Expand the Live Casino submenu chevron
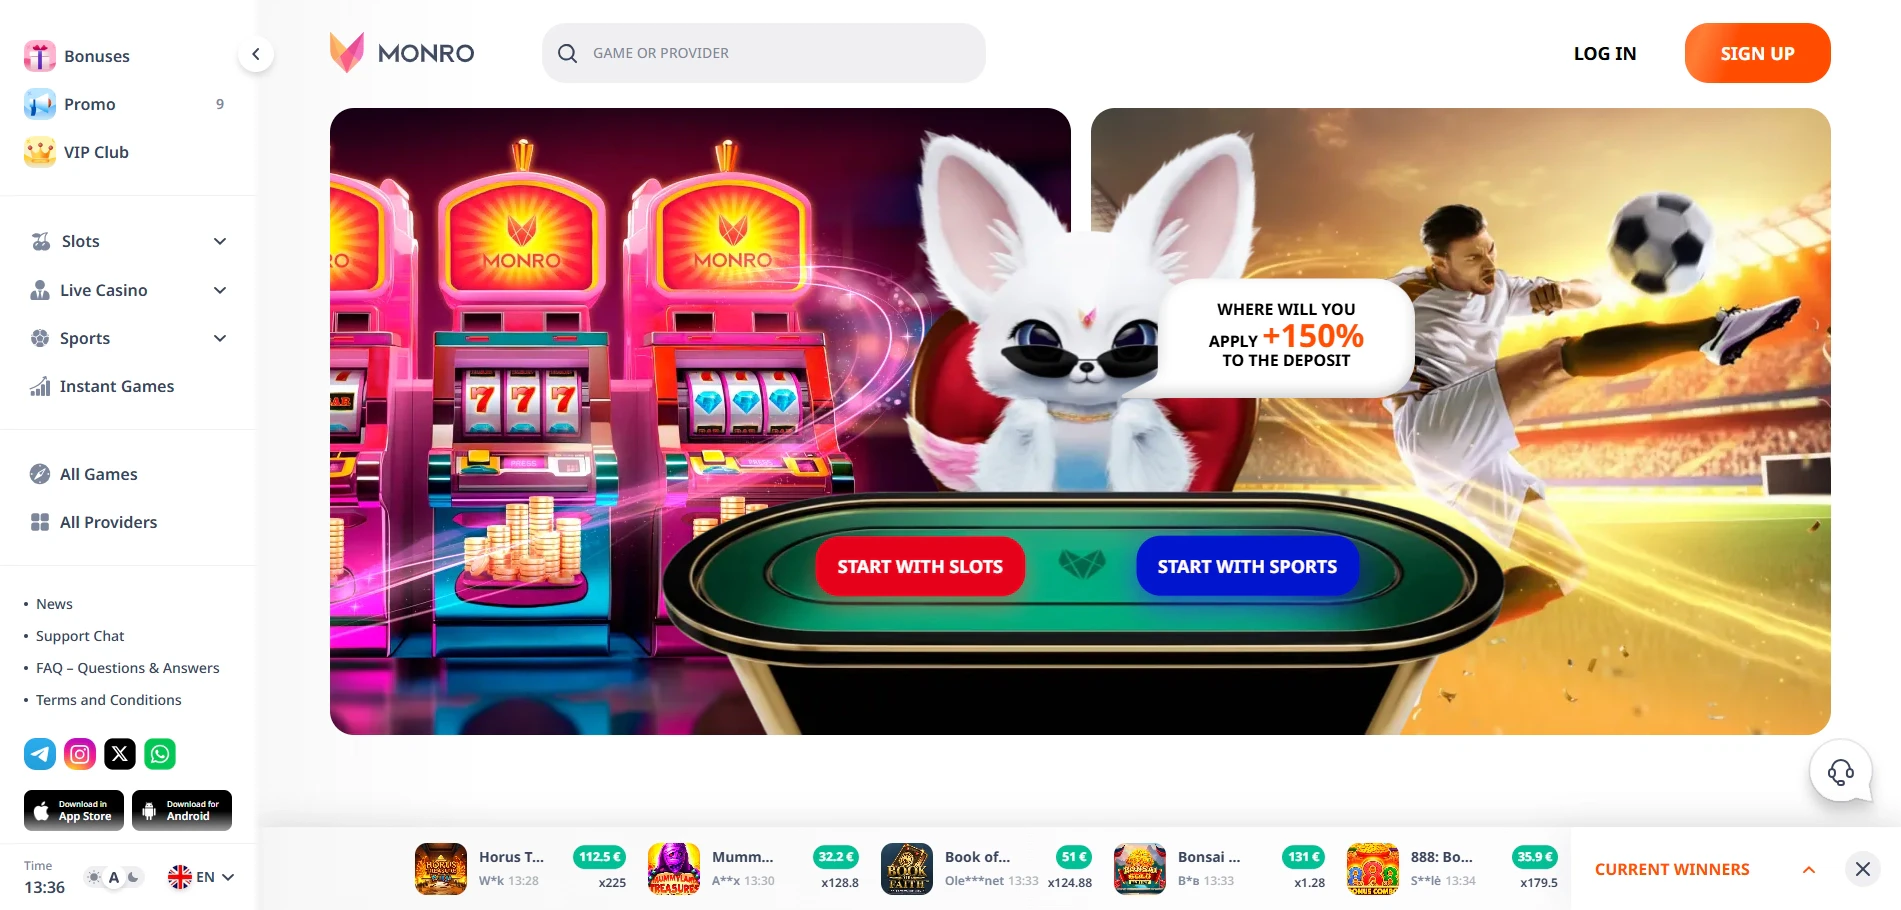This screenshot has width=1901, height=910. 220,290
